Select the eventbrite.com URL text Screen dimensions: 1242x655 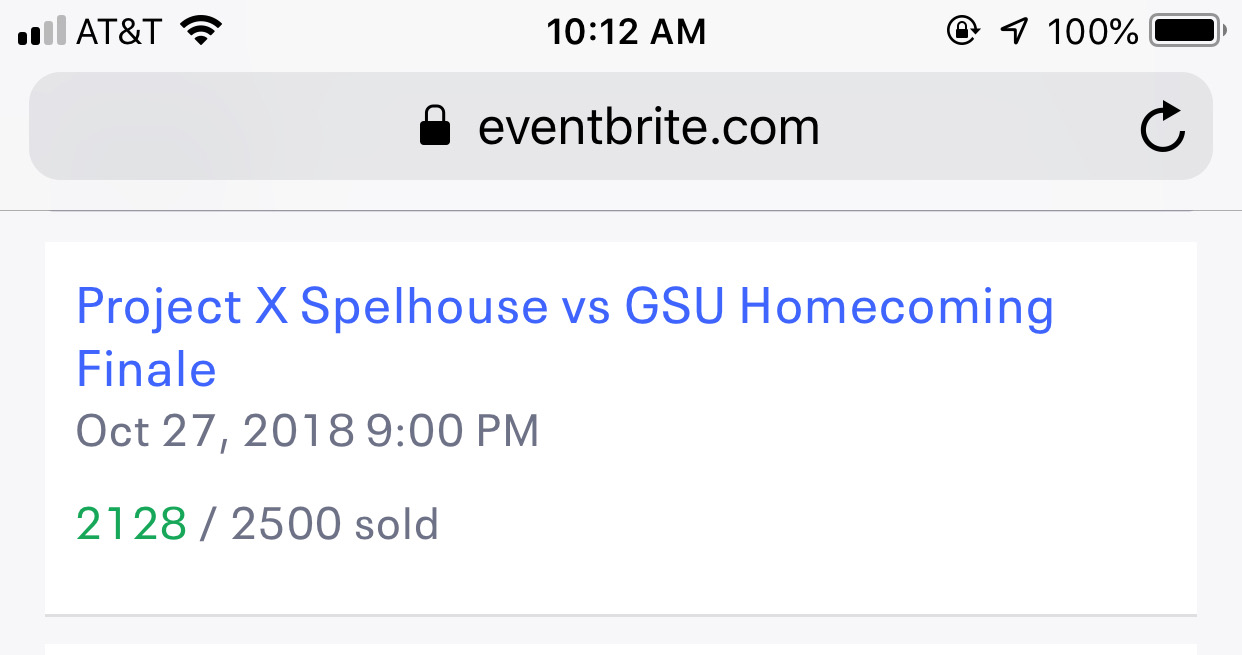649,127
